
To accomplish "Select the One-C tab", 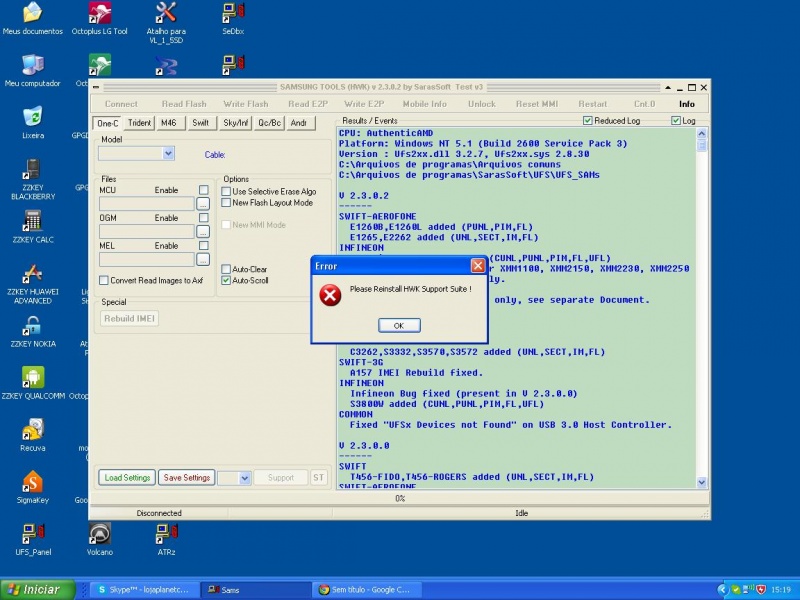I will pos(108,123).
